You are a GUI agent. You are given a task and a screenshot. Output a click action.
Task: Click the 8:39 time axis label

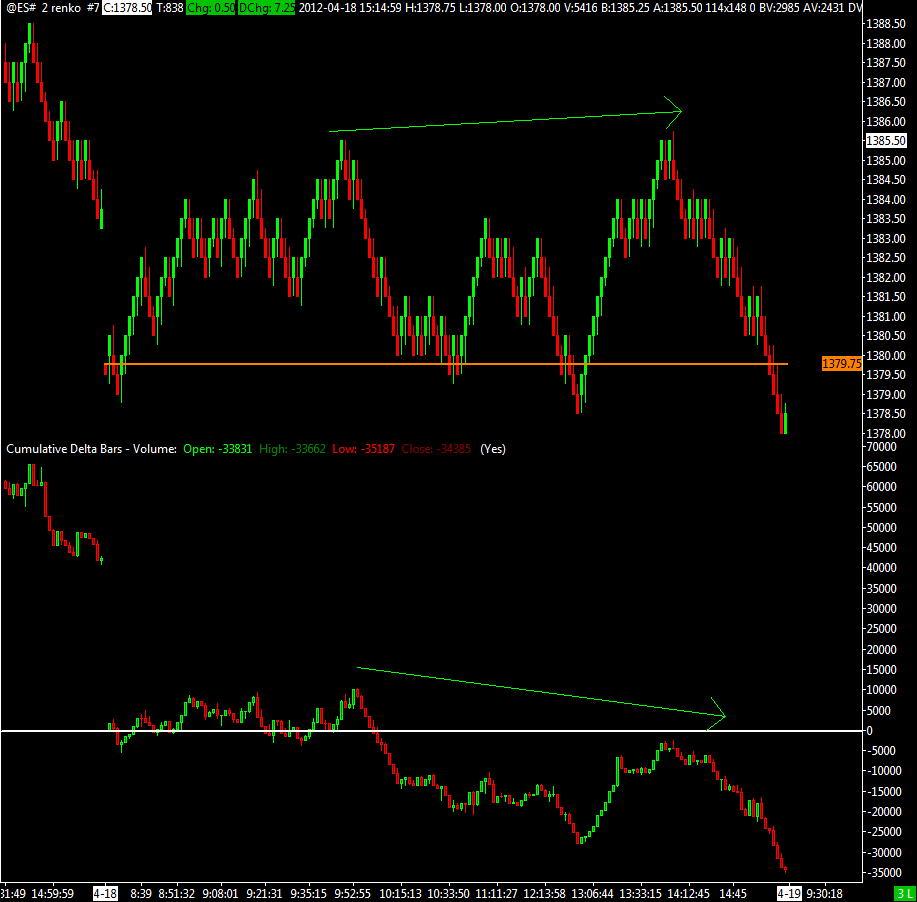click(141, 894)
